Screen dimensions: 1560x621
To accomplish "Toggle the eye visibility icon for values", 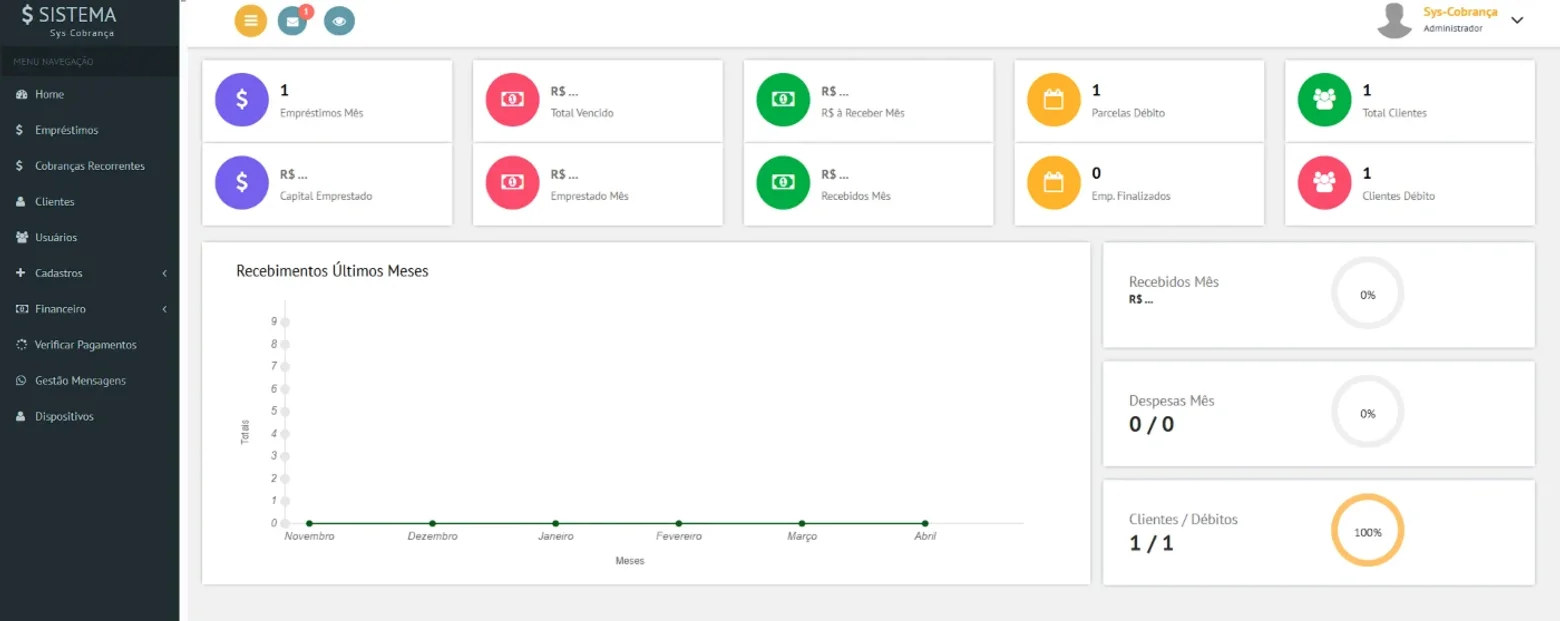I will pos(340,20).
